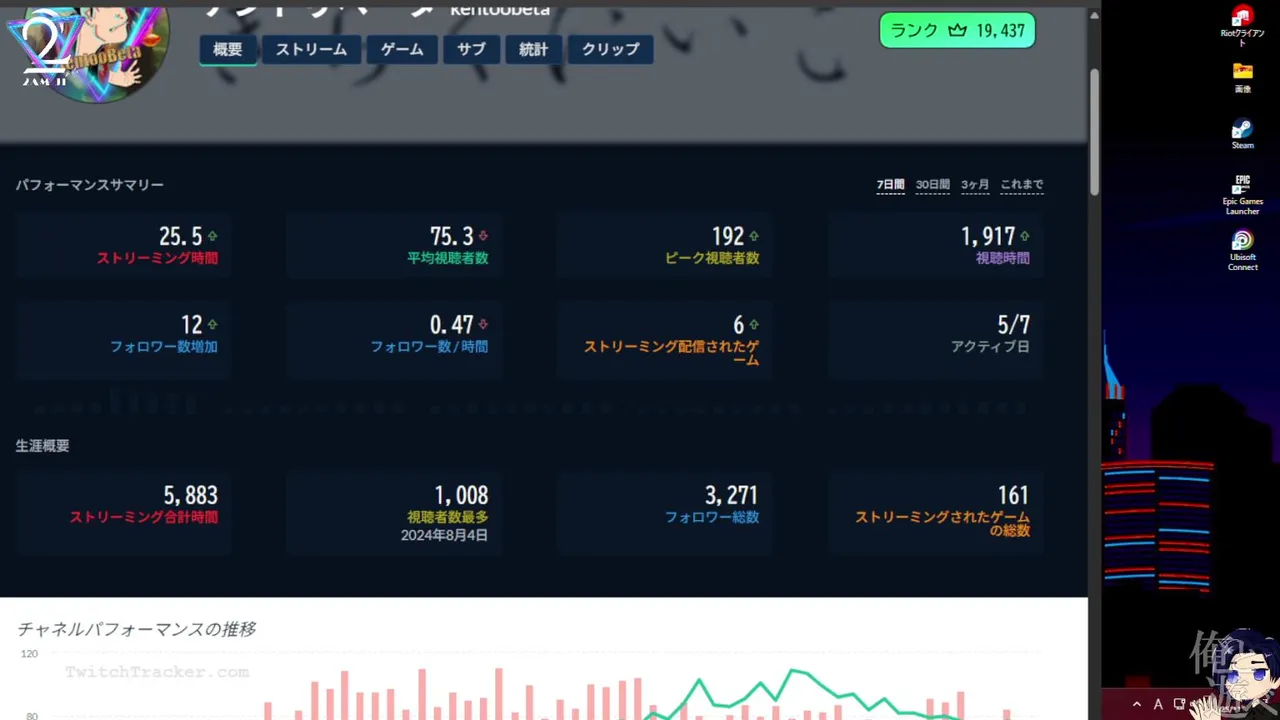
Task: Launch Steam from the desktop icon
Action: [x=1242, y=134]
